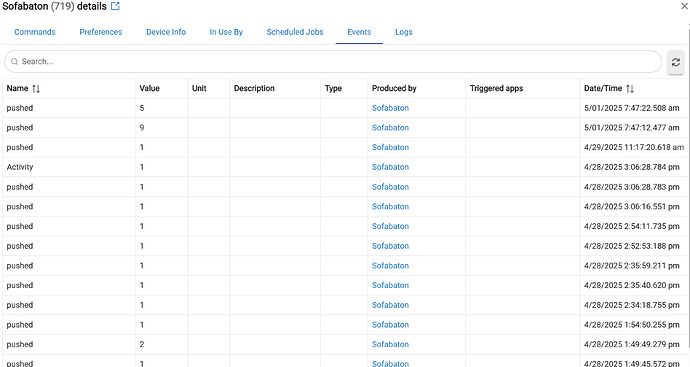690x367 pixels.
Task: Open the Scheduled Jobs tab
Action: click(x=295, y=32)
